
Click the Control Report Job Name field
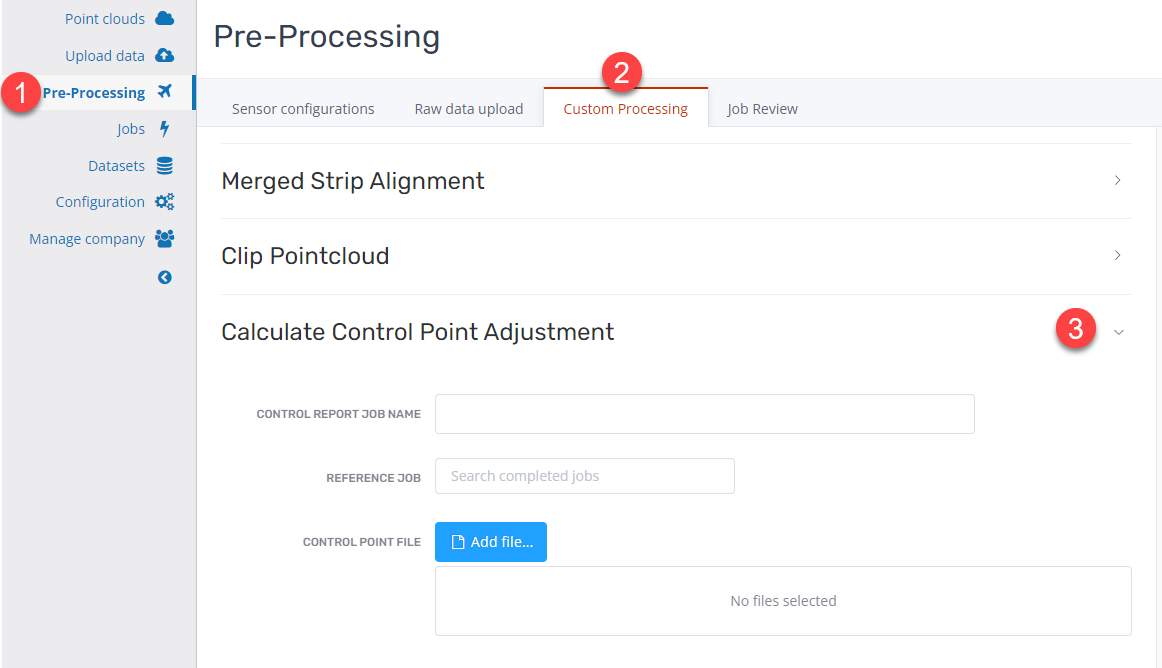pos(704,413)
